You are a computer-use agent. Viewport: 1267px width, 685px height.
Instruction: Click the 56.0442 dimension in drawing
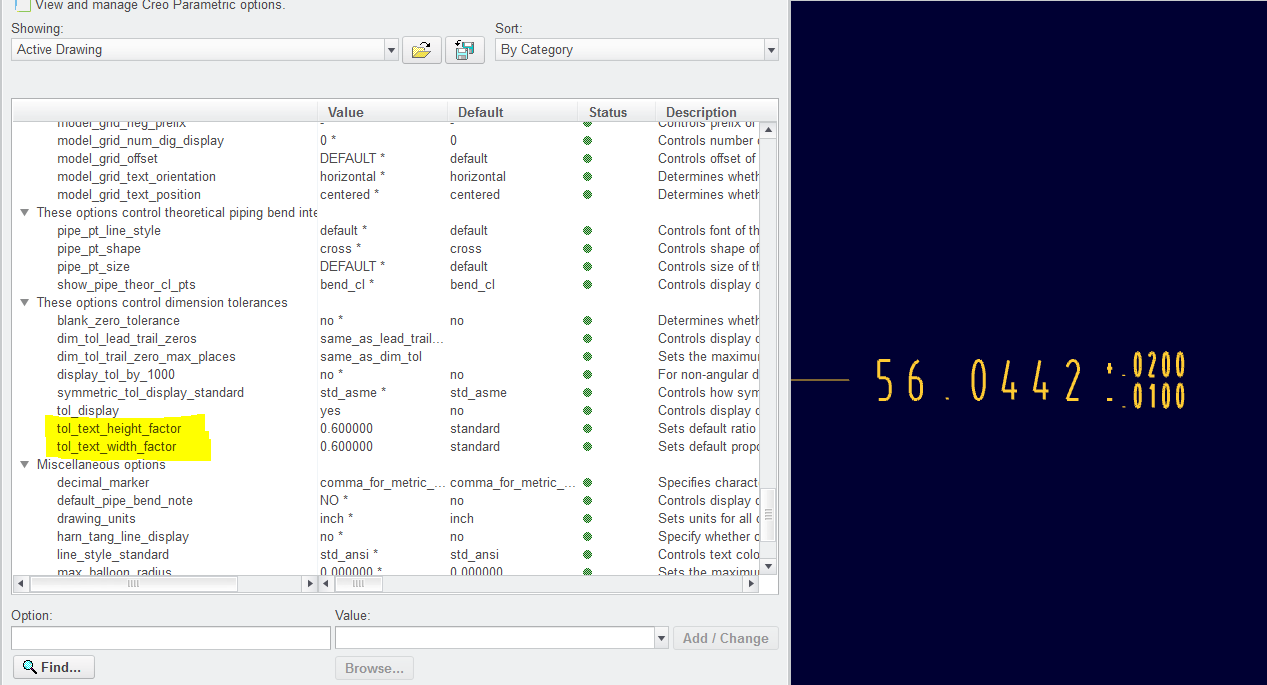pos(978,380)
